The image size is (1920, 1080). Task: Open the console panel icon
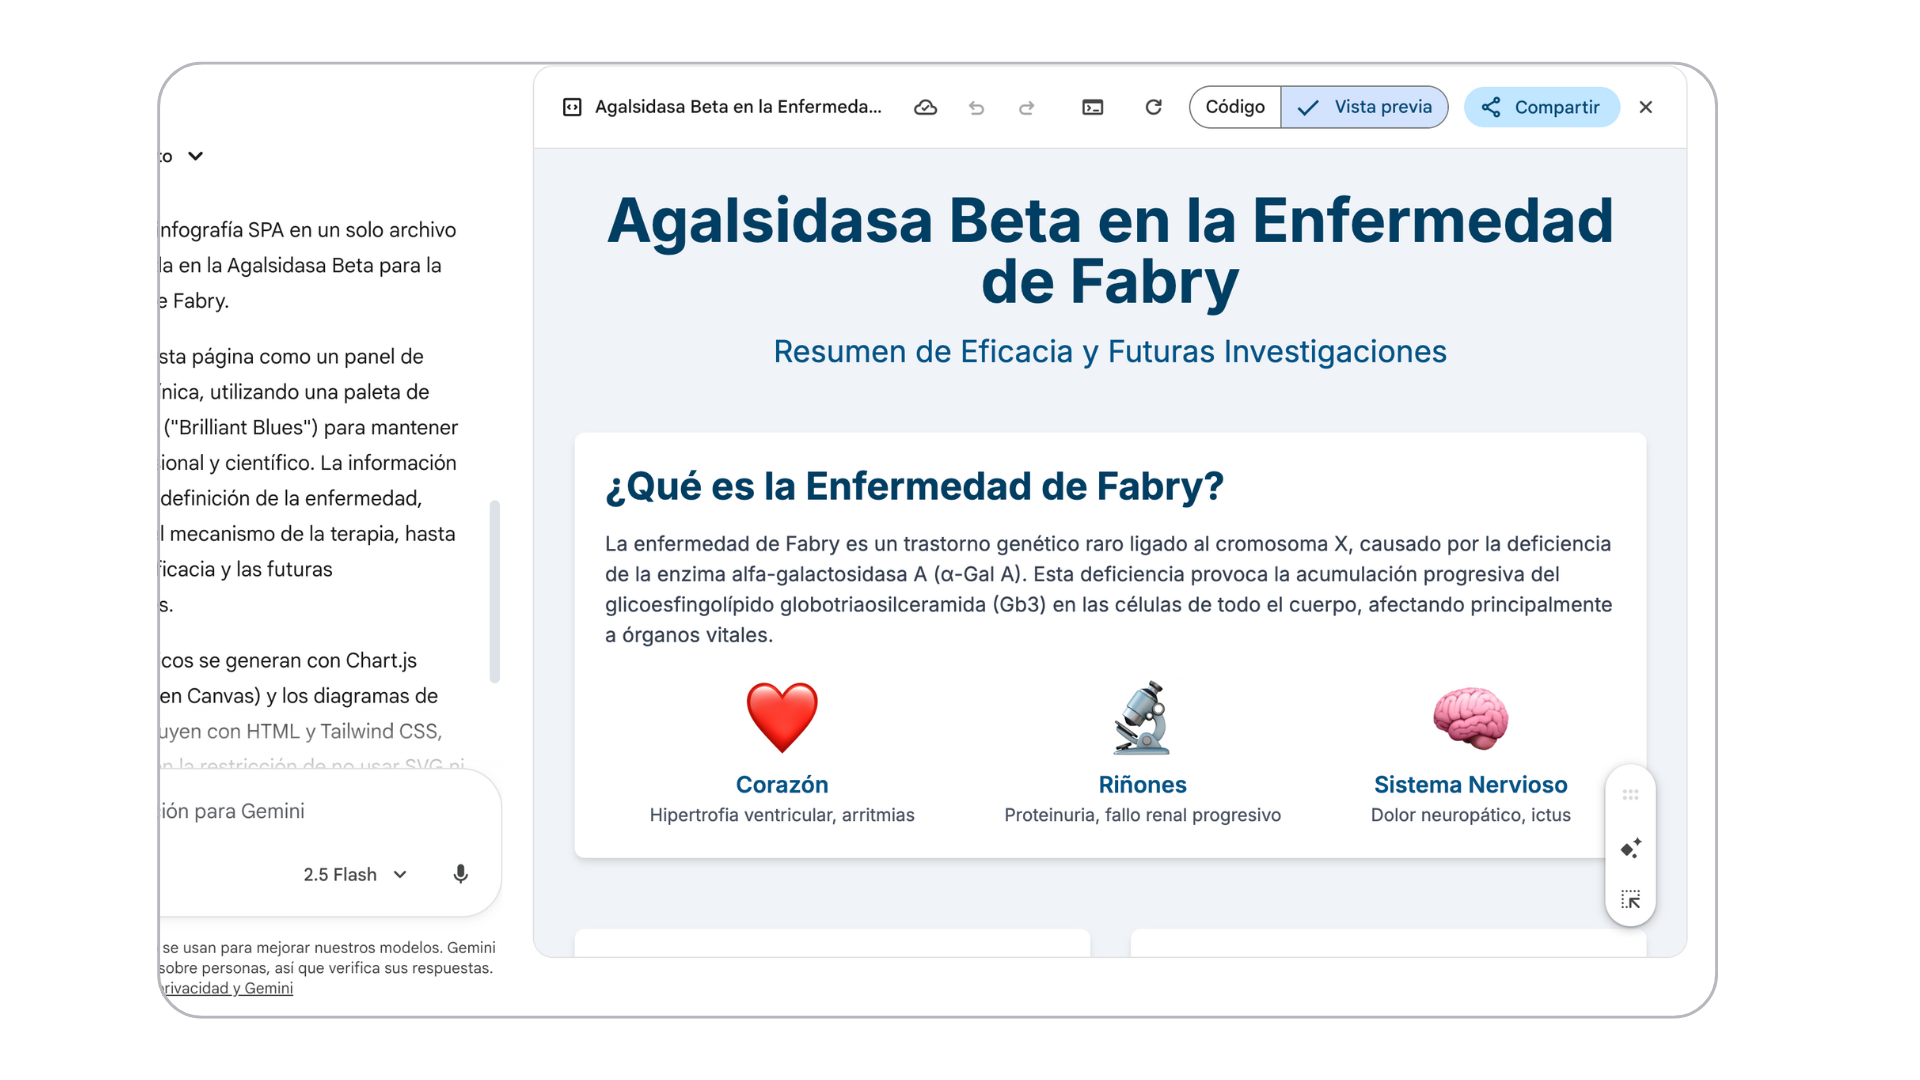(x=1092, y=107)
